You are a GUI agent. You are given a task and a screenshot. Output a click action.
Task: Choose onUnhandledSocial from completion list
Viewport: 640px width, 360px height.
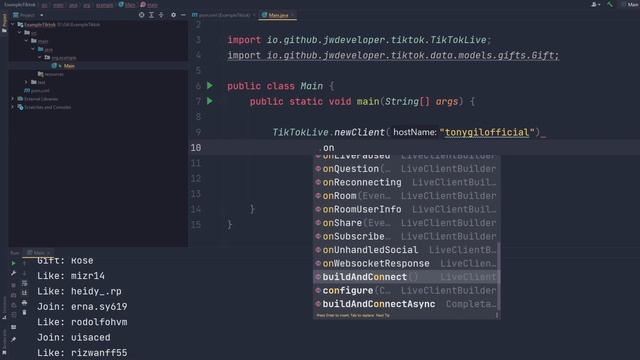point(407,249)
